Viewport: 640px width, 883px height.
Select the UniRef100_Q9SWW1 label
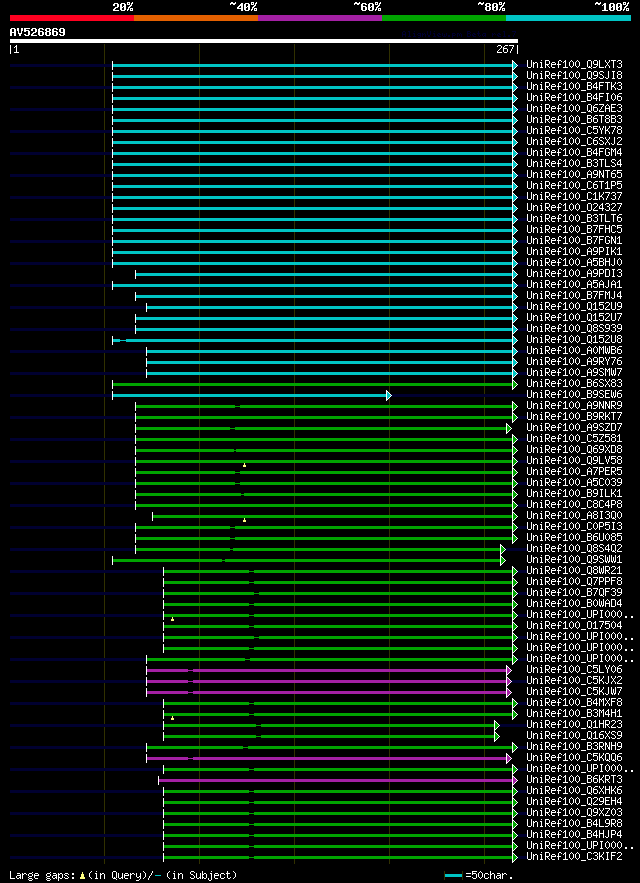tap(574, 560)
